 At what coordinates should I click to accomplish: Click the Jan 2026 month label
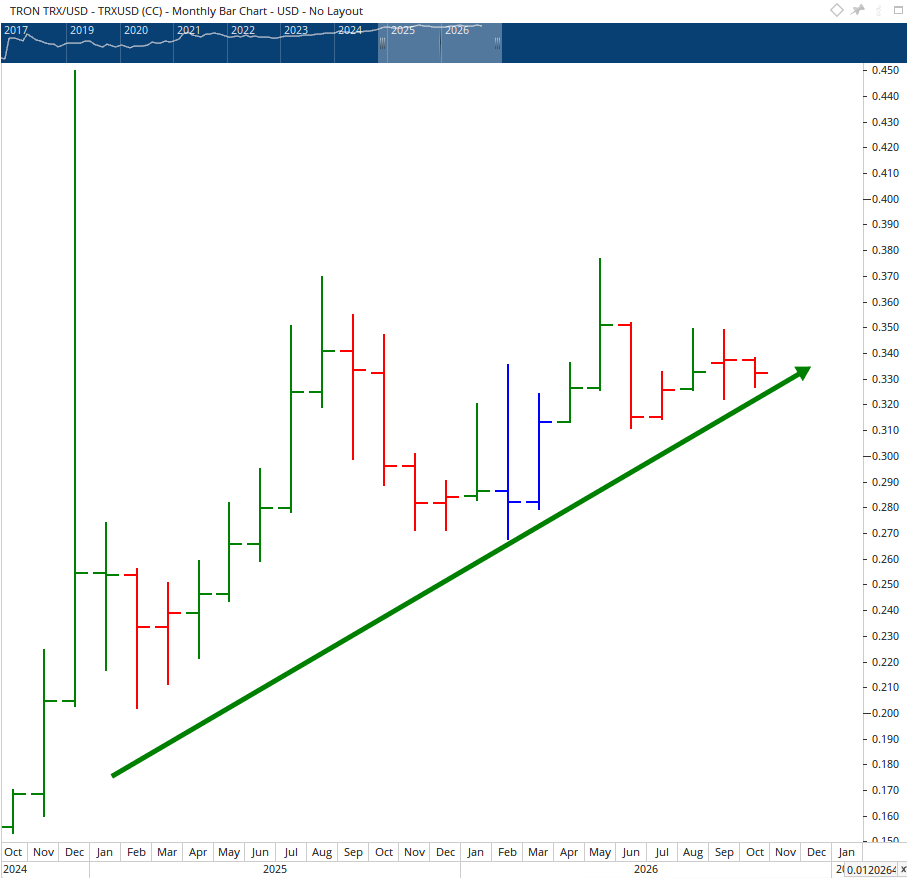[475, 852]
